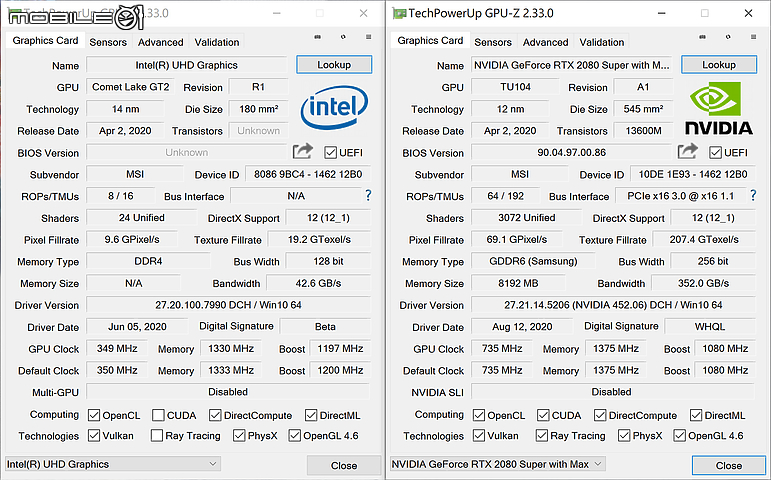Screen dimensions: 771x480
Task: Toggle Vulkan checkbox in the NVIDIA window
Action: tap(479, 436)
